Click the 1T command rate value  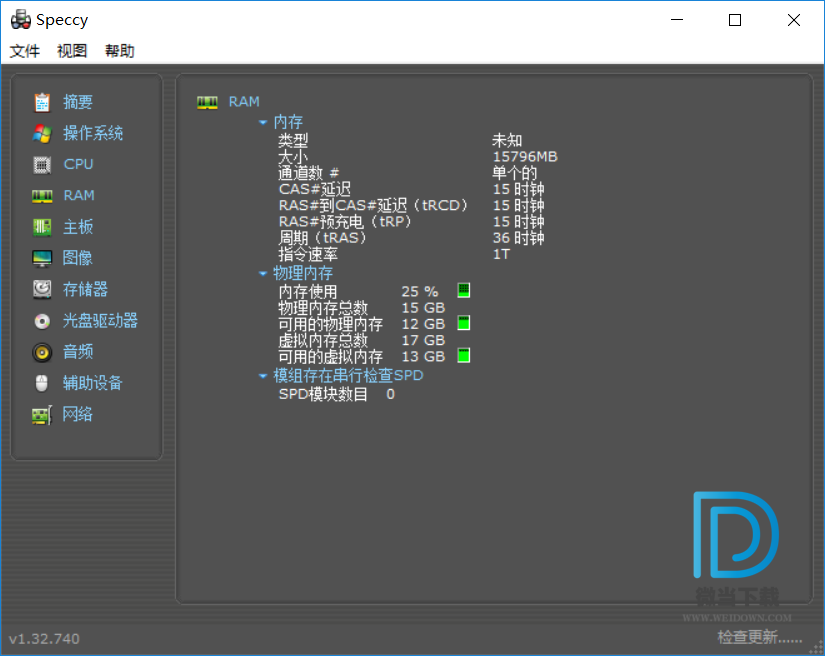click(x=501, y=255)
